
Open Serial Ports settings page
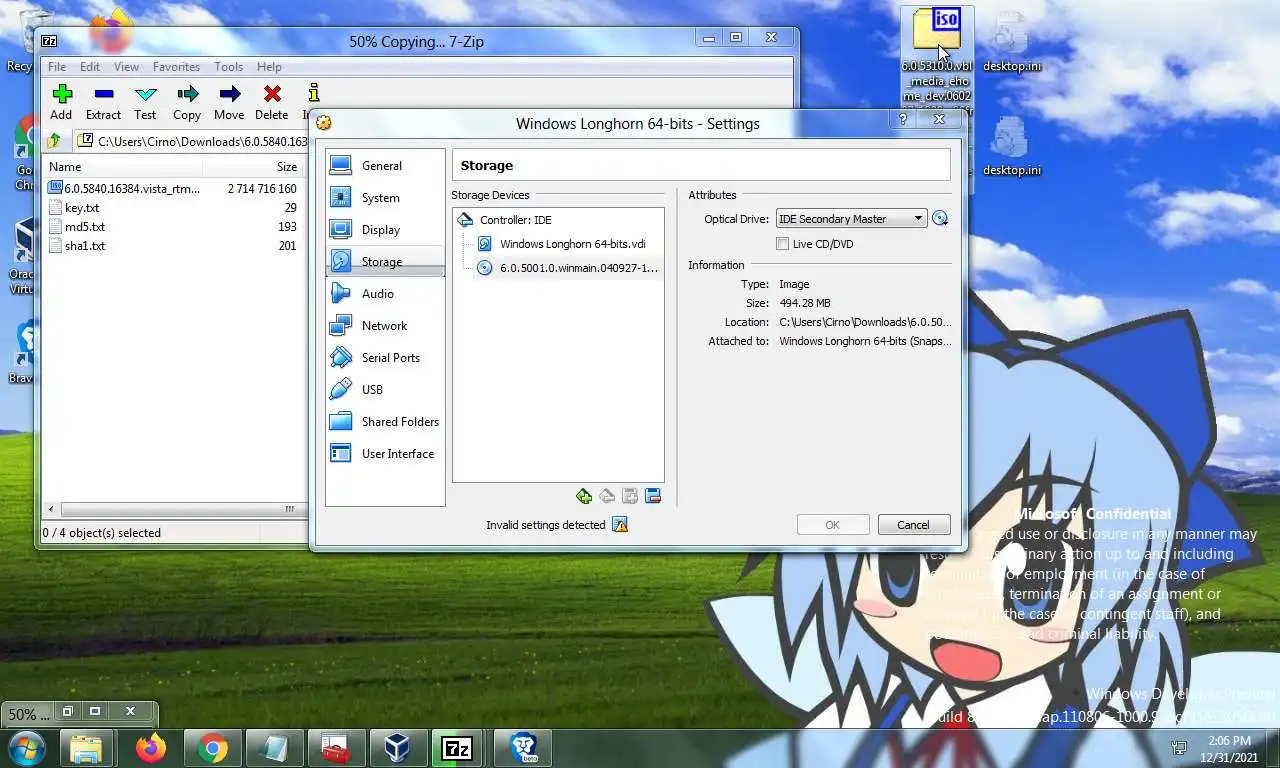point(385,358)
